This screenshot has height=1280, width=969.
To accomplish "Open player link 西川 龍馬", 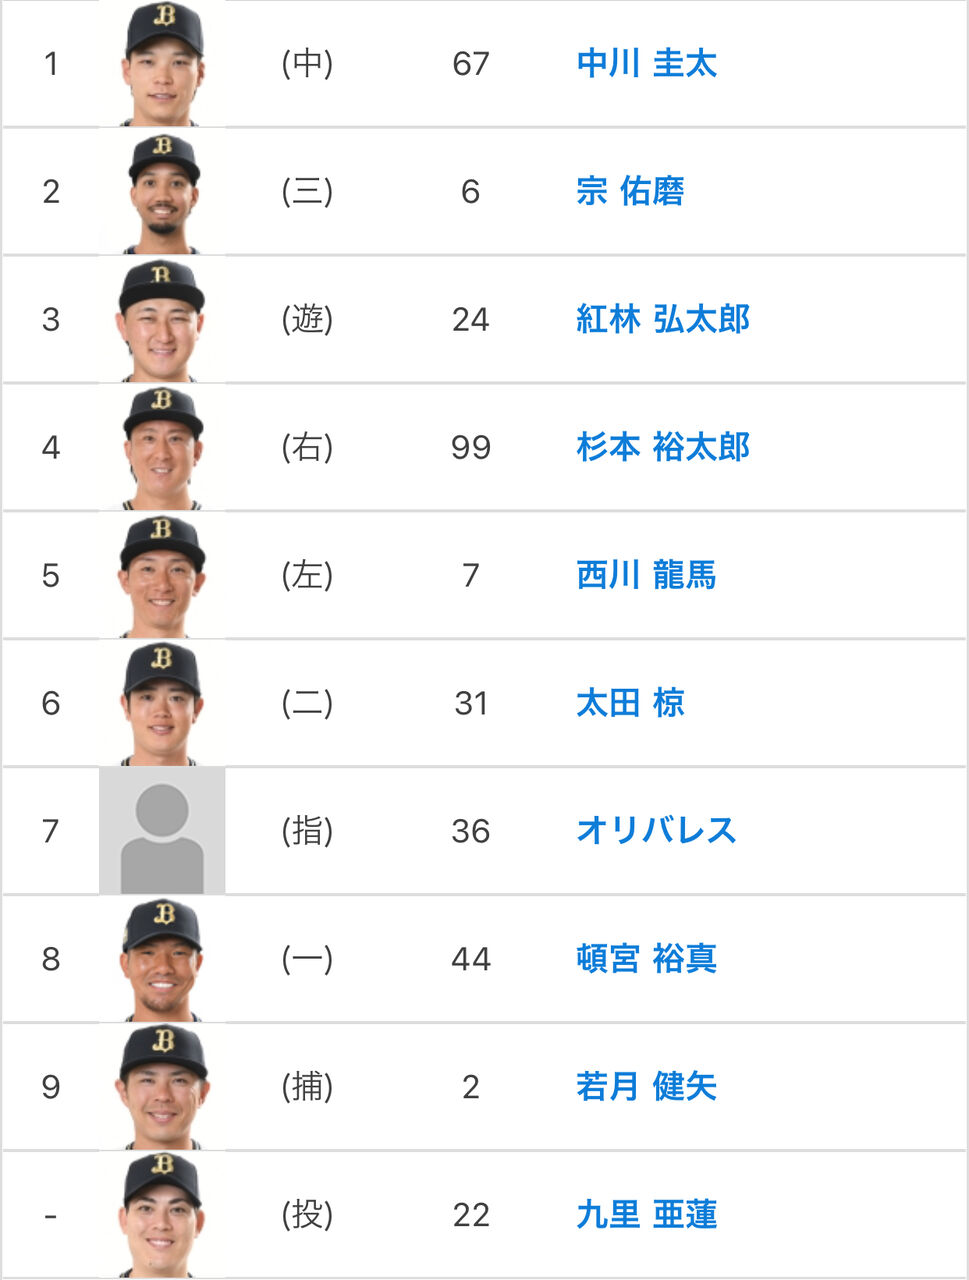I will click(x=647, y=575).
